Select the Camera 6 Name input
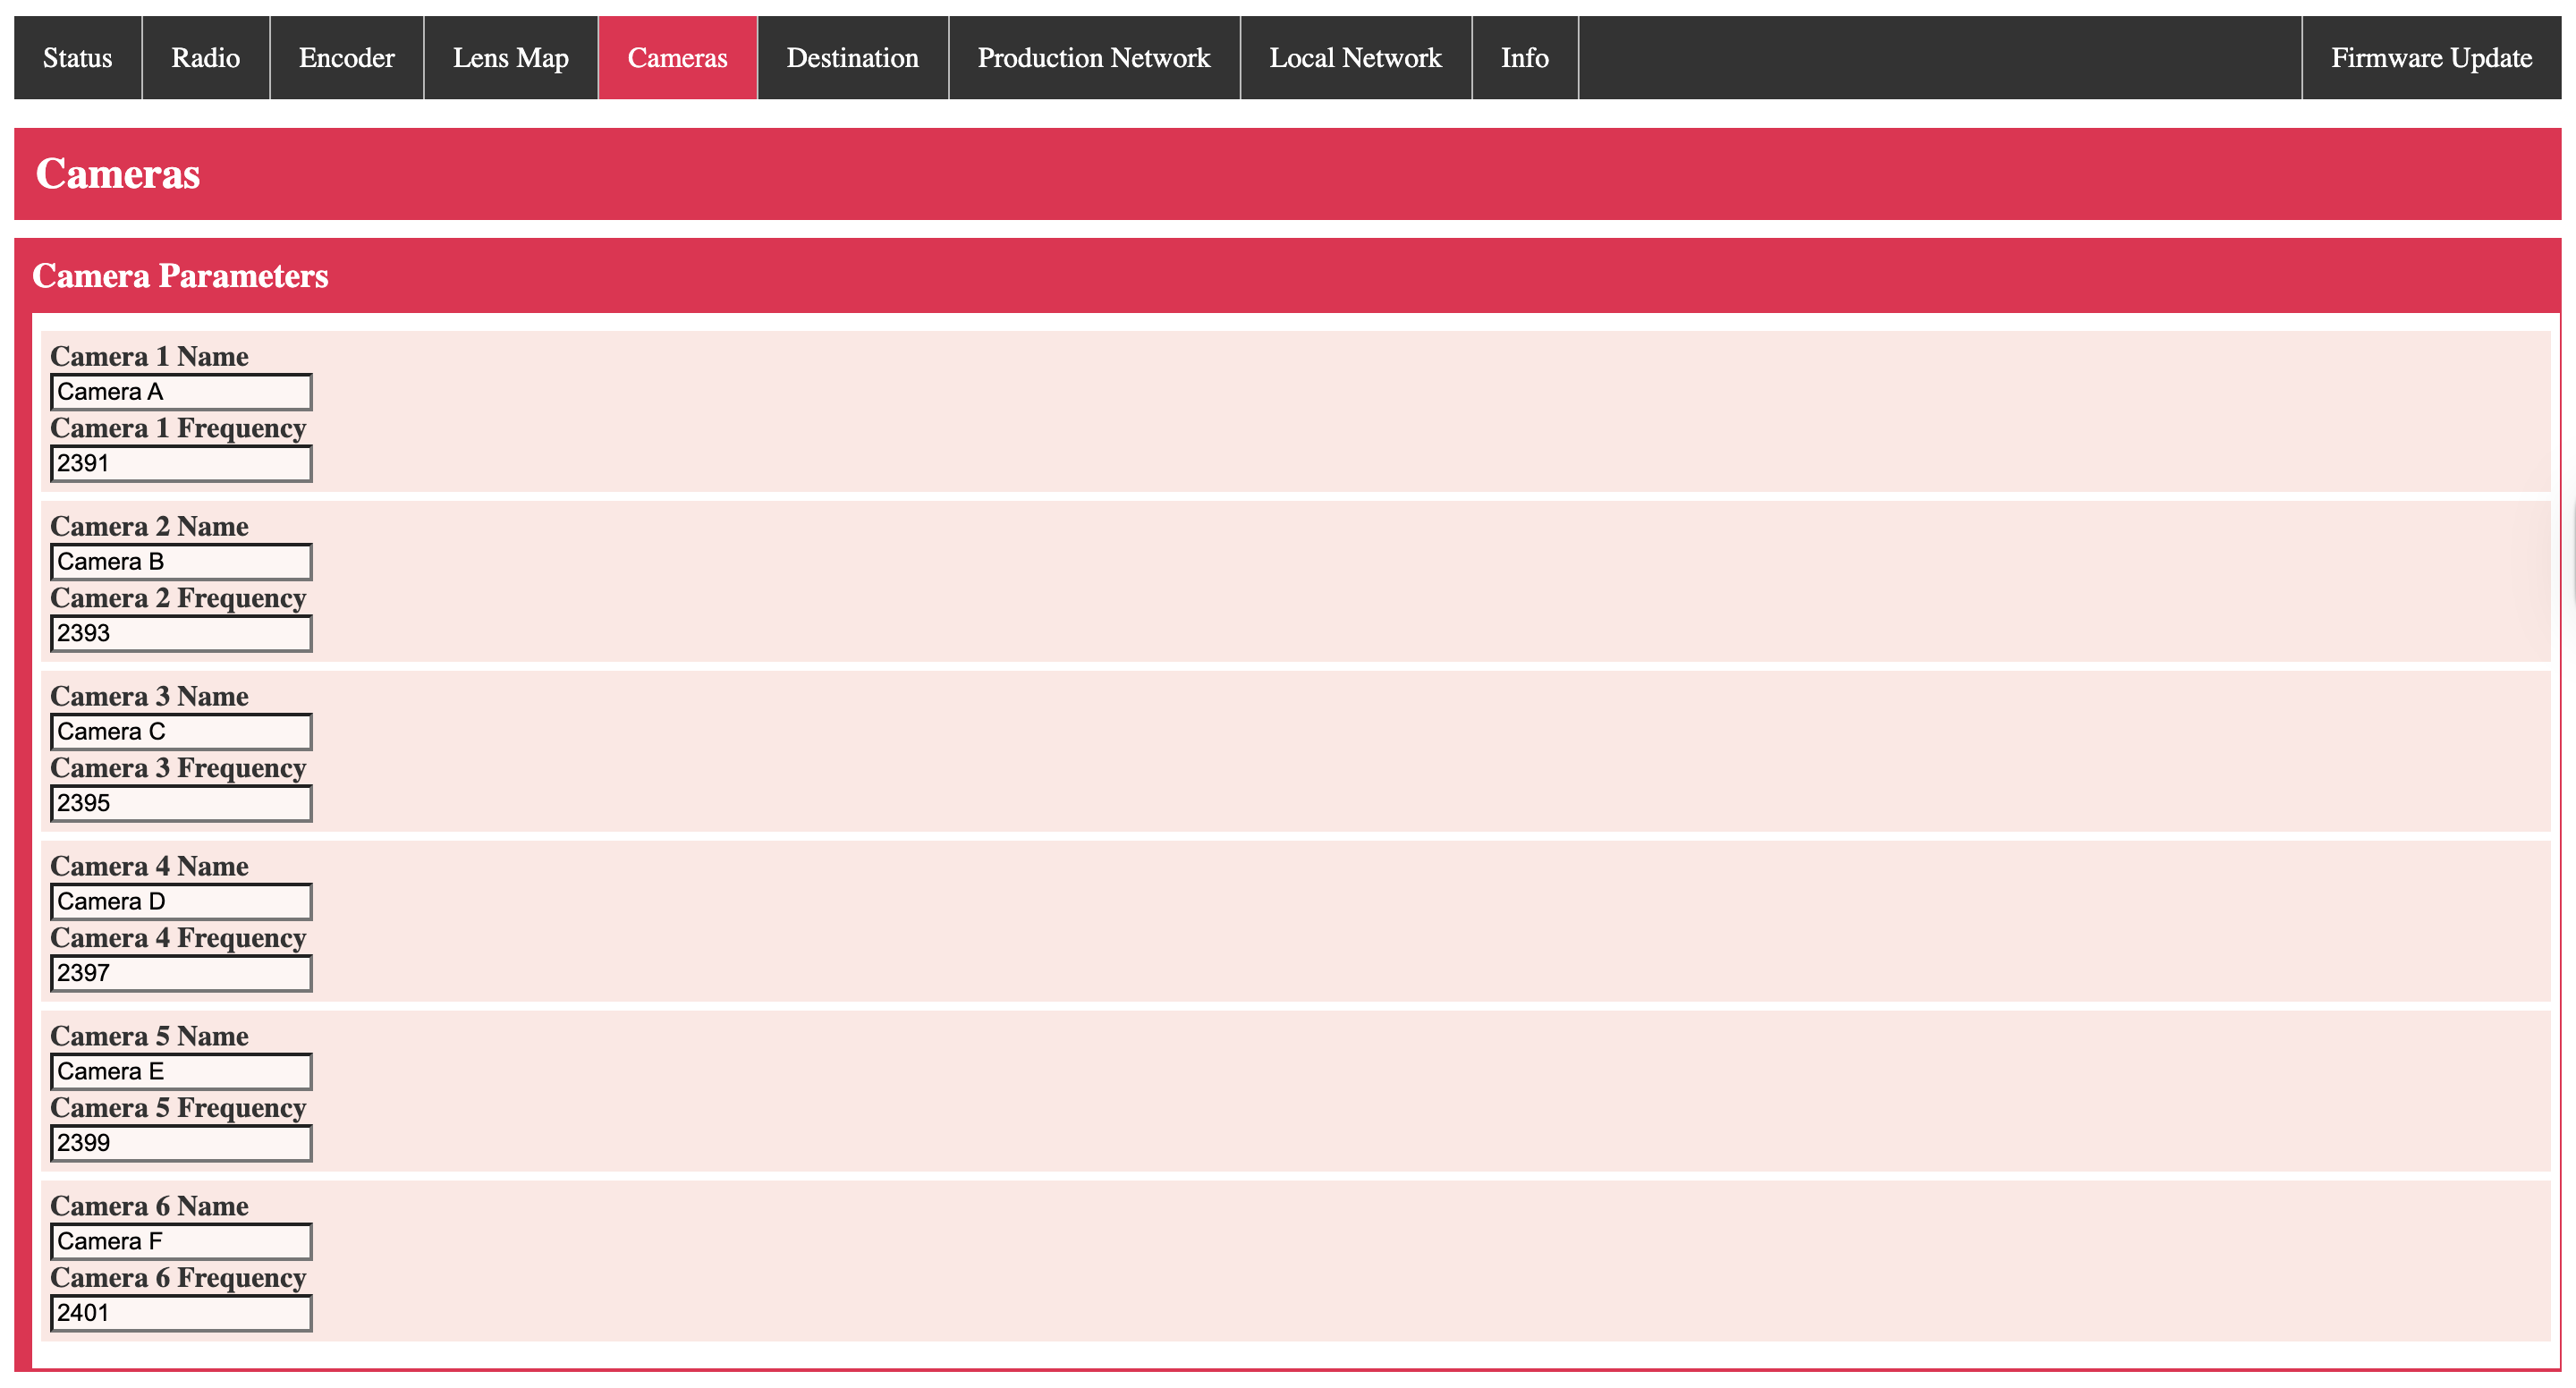Viewport: 2576px width, 1388px height. tap(181, 1242)
